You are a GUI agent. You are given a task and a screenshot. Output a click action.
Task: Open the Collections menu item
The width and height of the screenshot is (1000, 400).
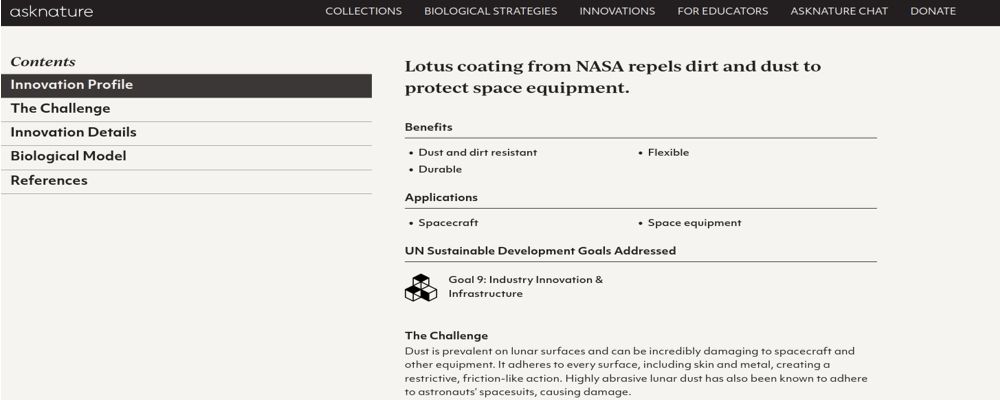(363, 12)
